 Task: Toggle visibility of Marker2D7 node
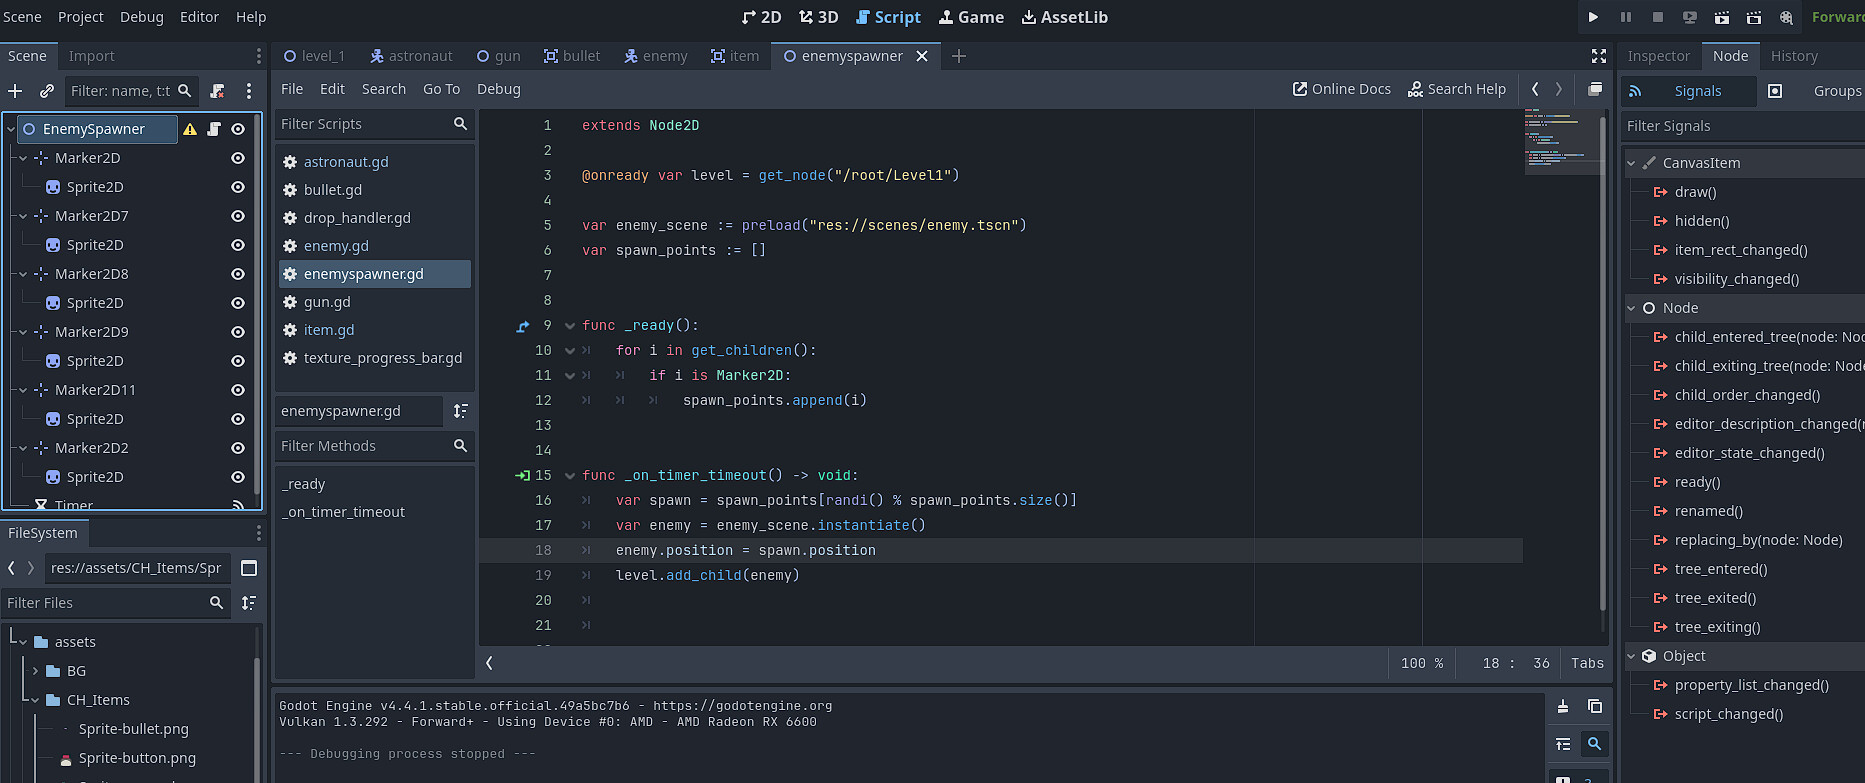coord(238,216)
